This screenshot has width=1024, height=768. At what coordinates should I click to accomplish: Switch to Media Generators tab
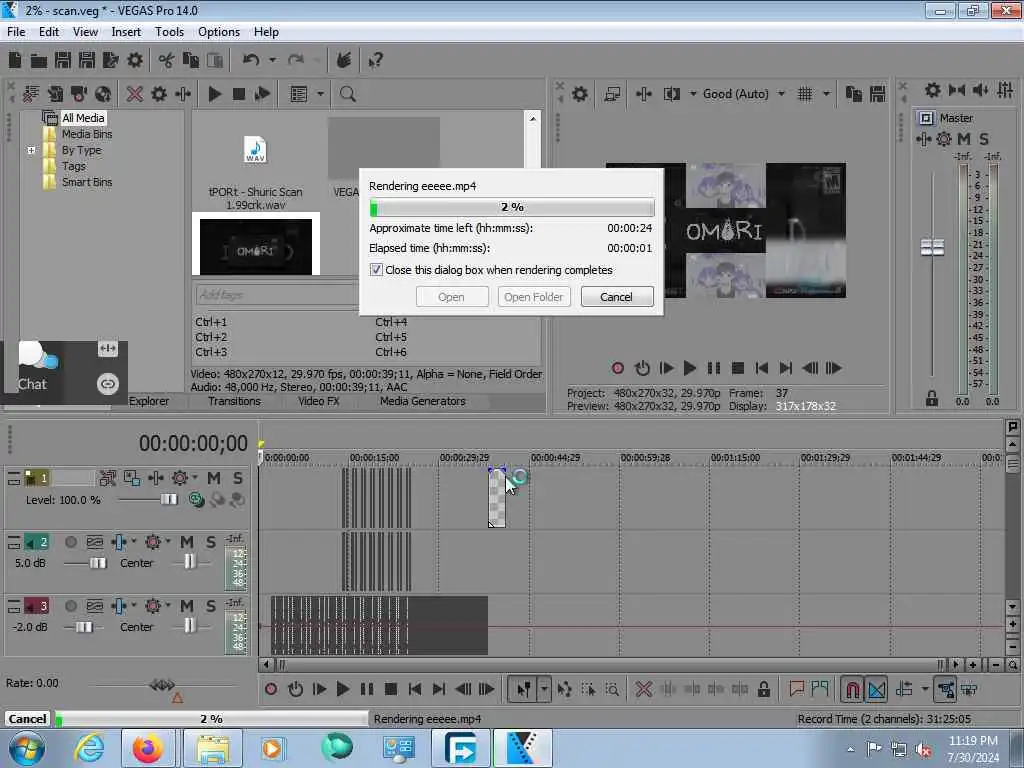423,401
